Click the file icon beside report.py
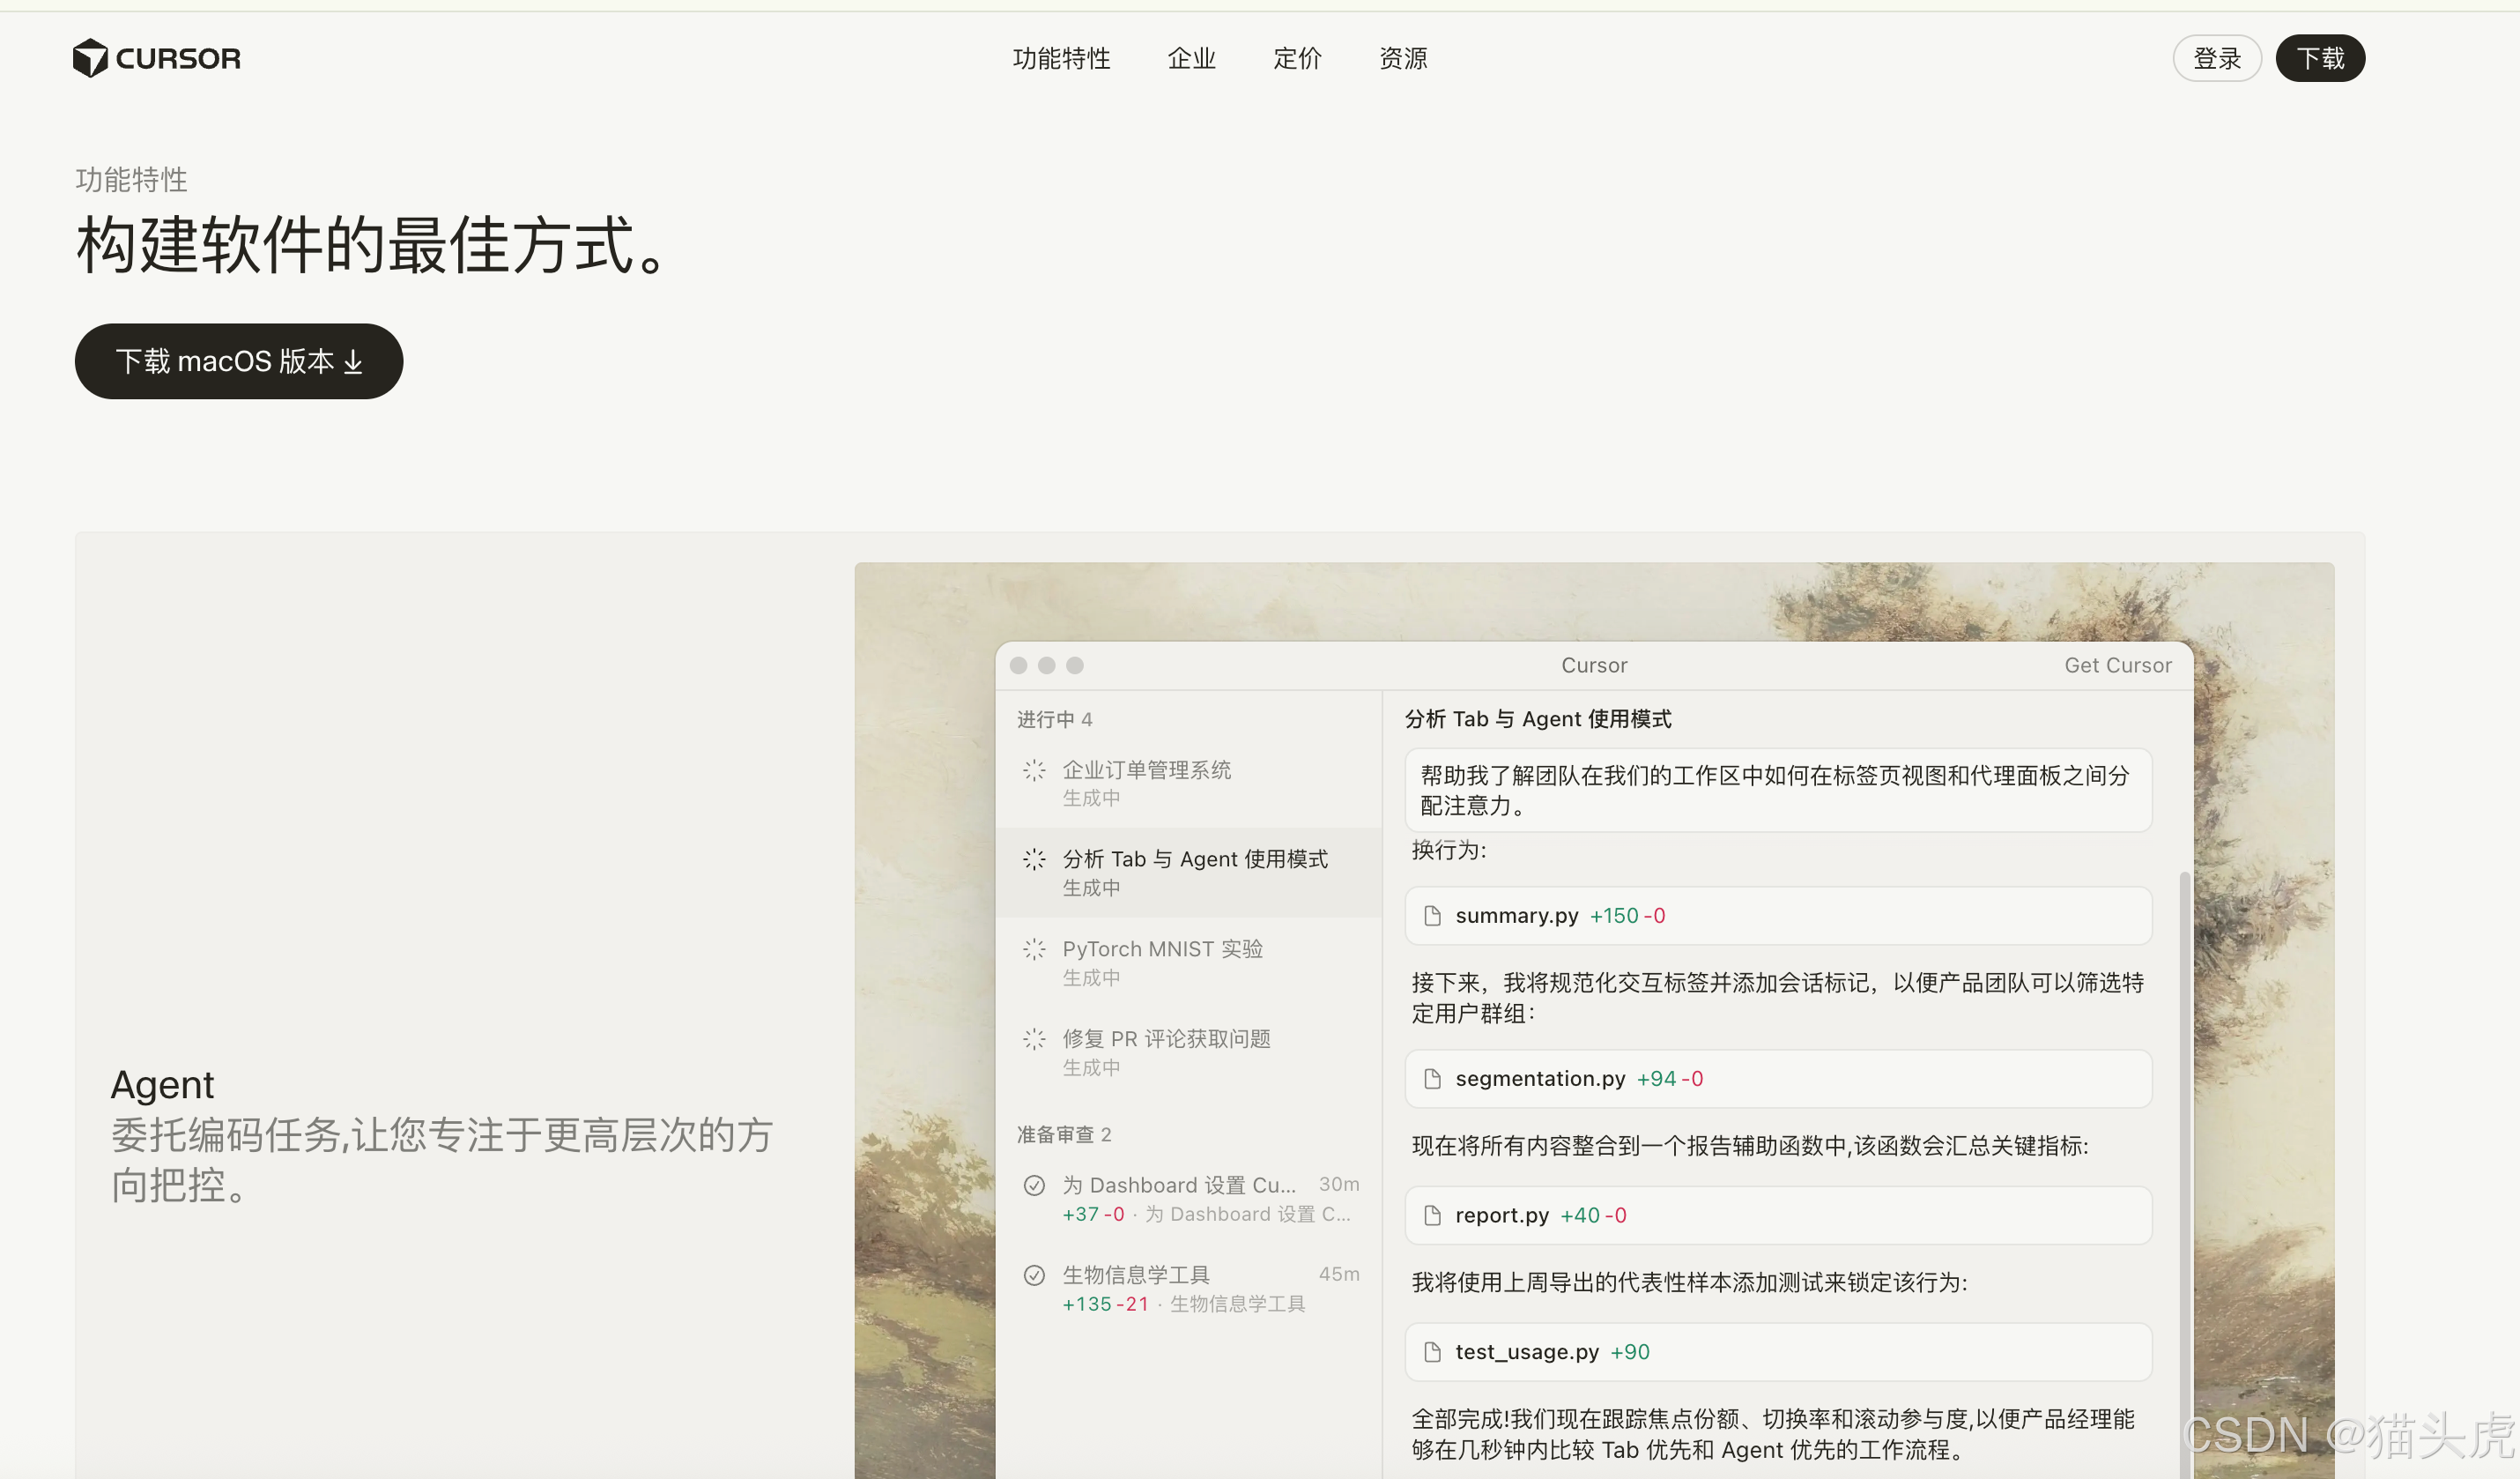2520x1479 pixels. [1433, 1215]
